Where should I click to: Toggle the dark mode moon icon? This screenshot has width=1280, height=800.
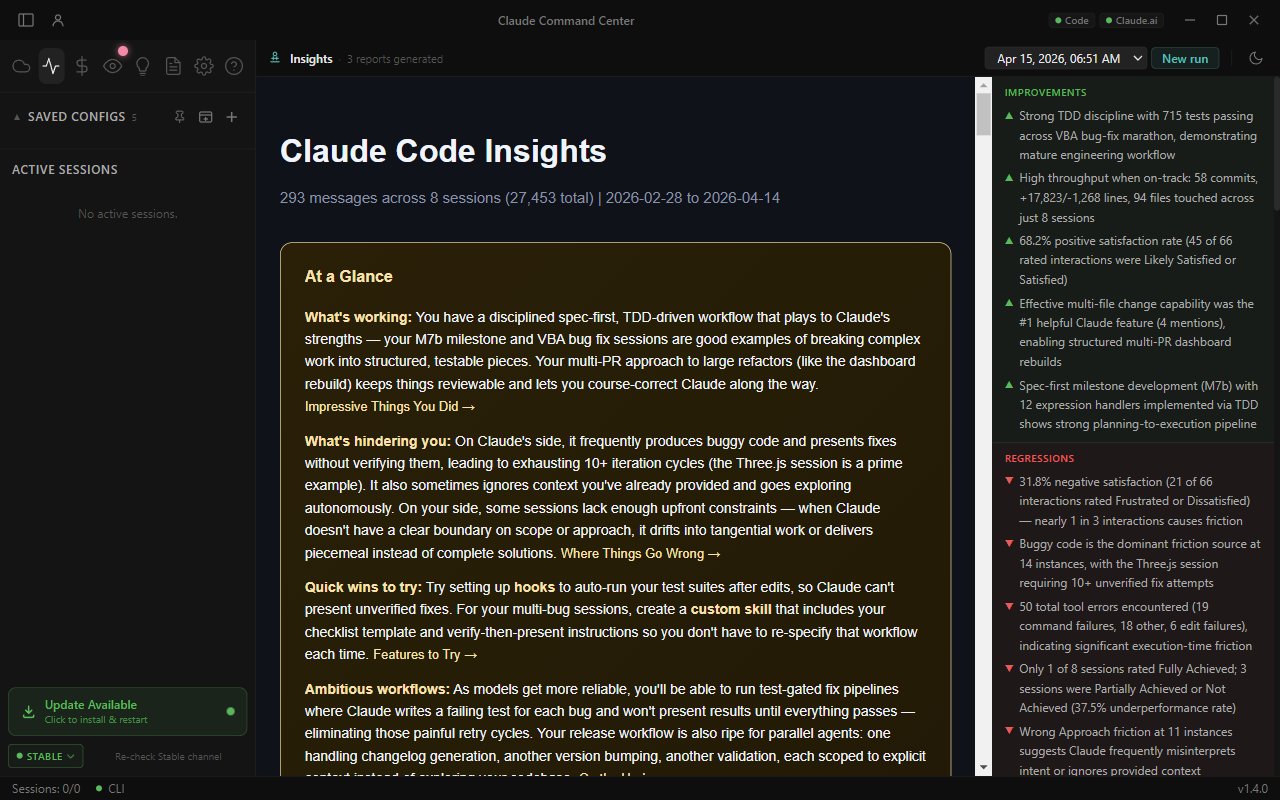[x=1257, y=58]
